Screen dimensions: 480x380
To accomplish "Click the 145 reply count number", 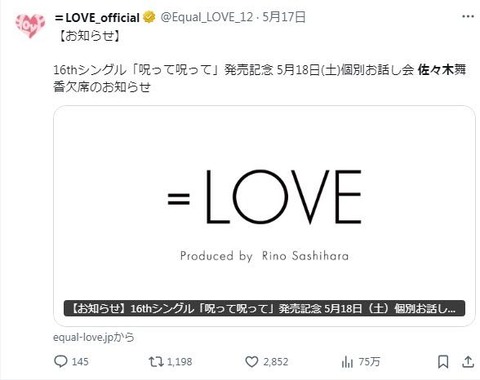I will 80,362.
